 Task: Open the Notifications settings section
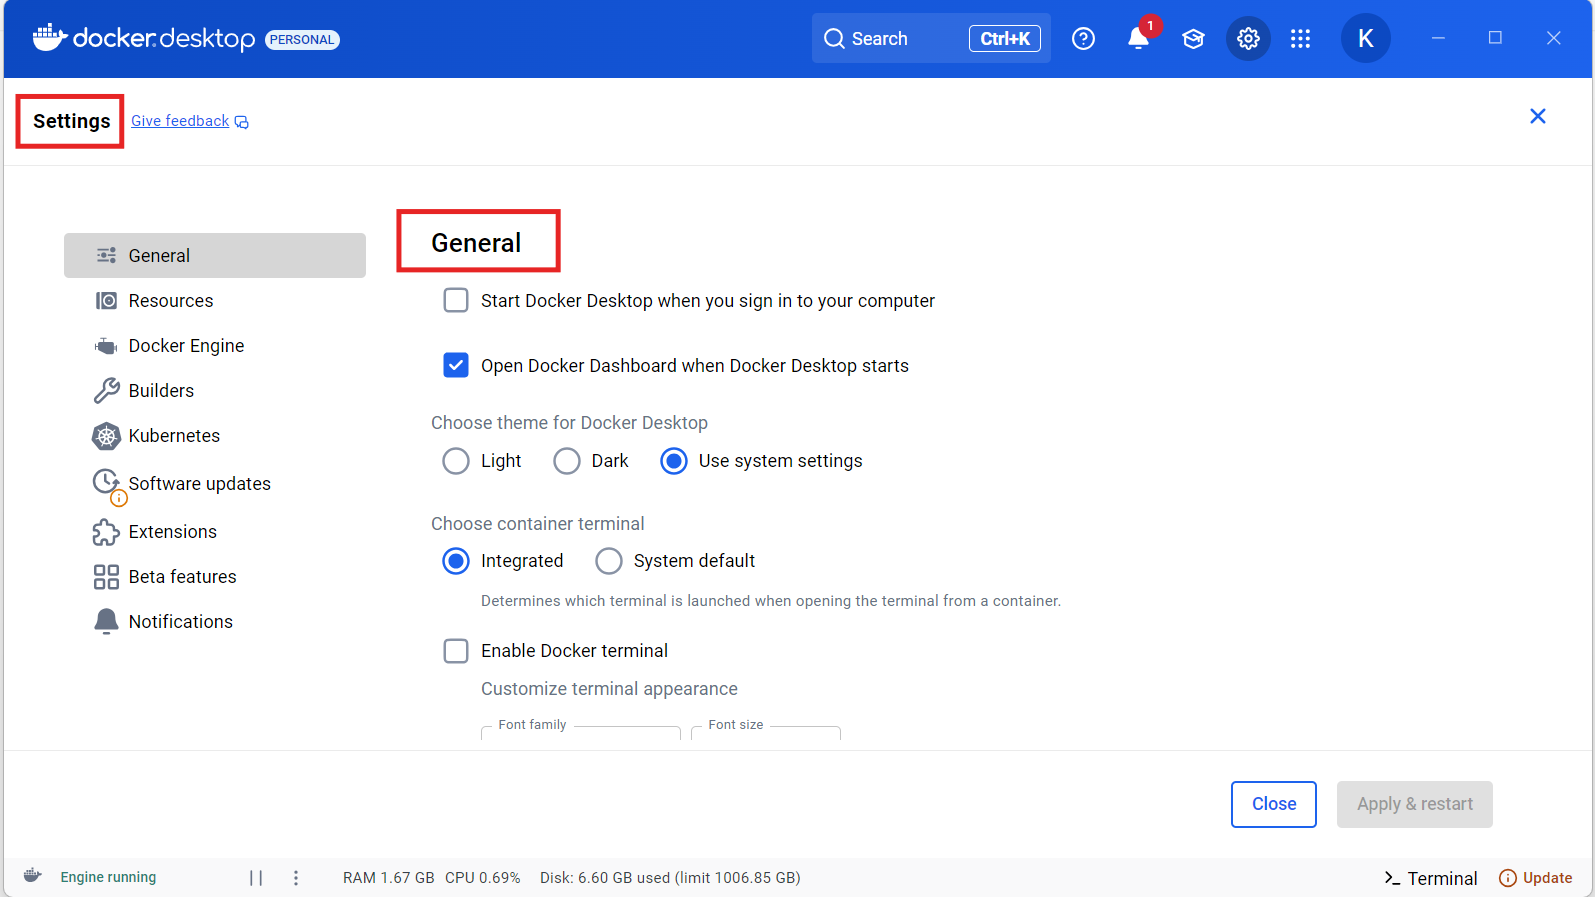pos(215,622)
